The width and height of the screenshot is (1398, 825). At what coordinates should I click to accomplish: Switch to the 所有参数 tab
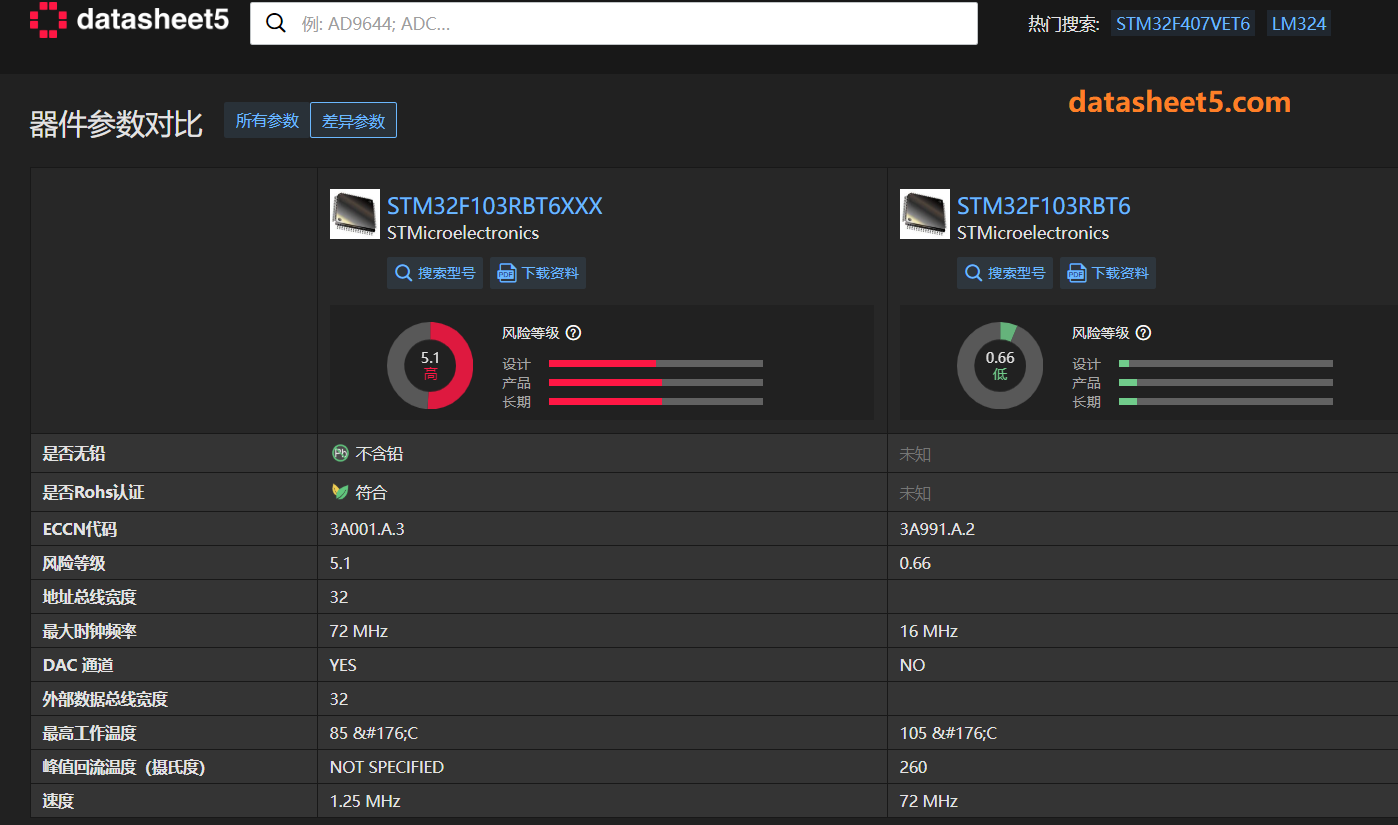pyautogui.click(x=267, y=121)
